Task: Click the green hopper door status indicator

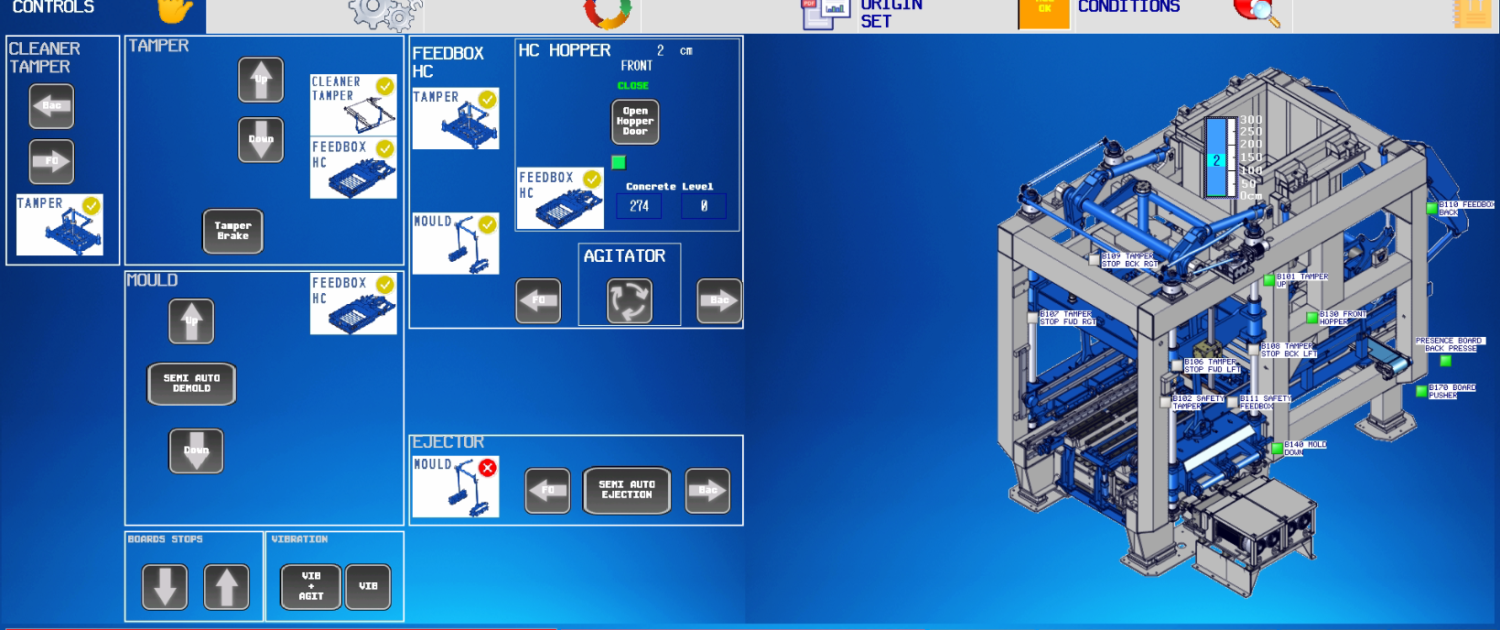Action: click(x=618, y=162)
